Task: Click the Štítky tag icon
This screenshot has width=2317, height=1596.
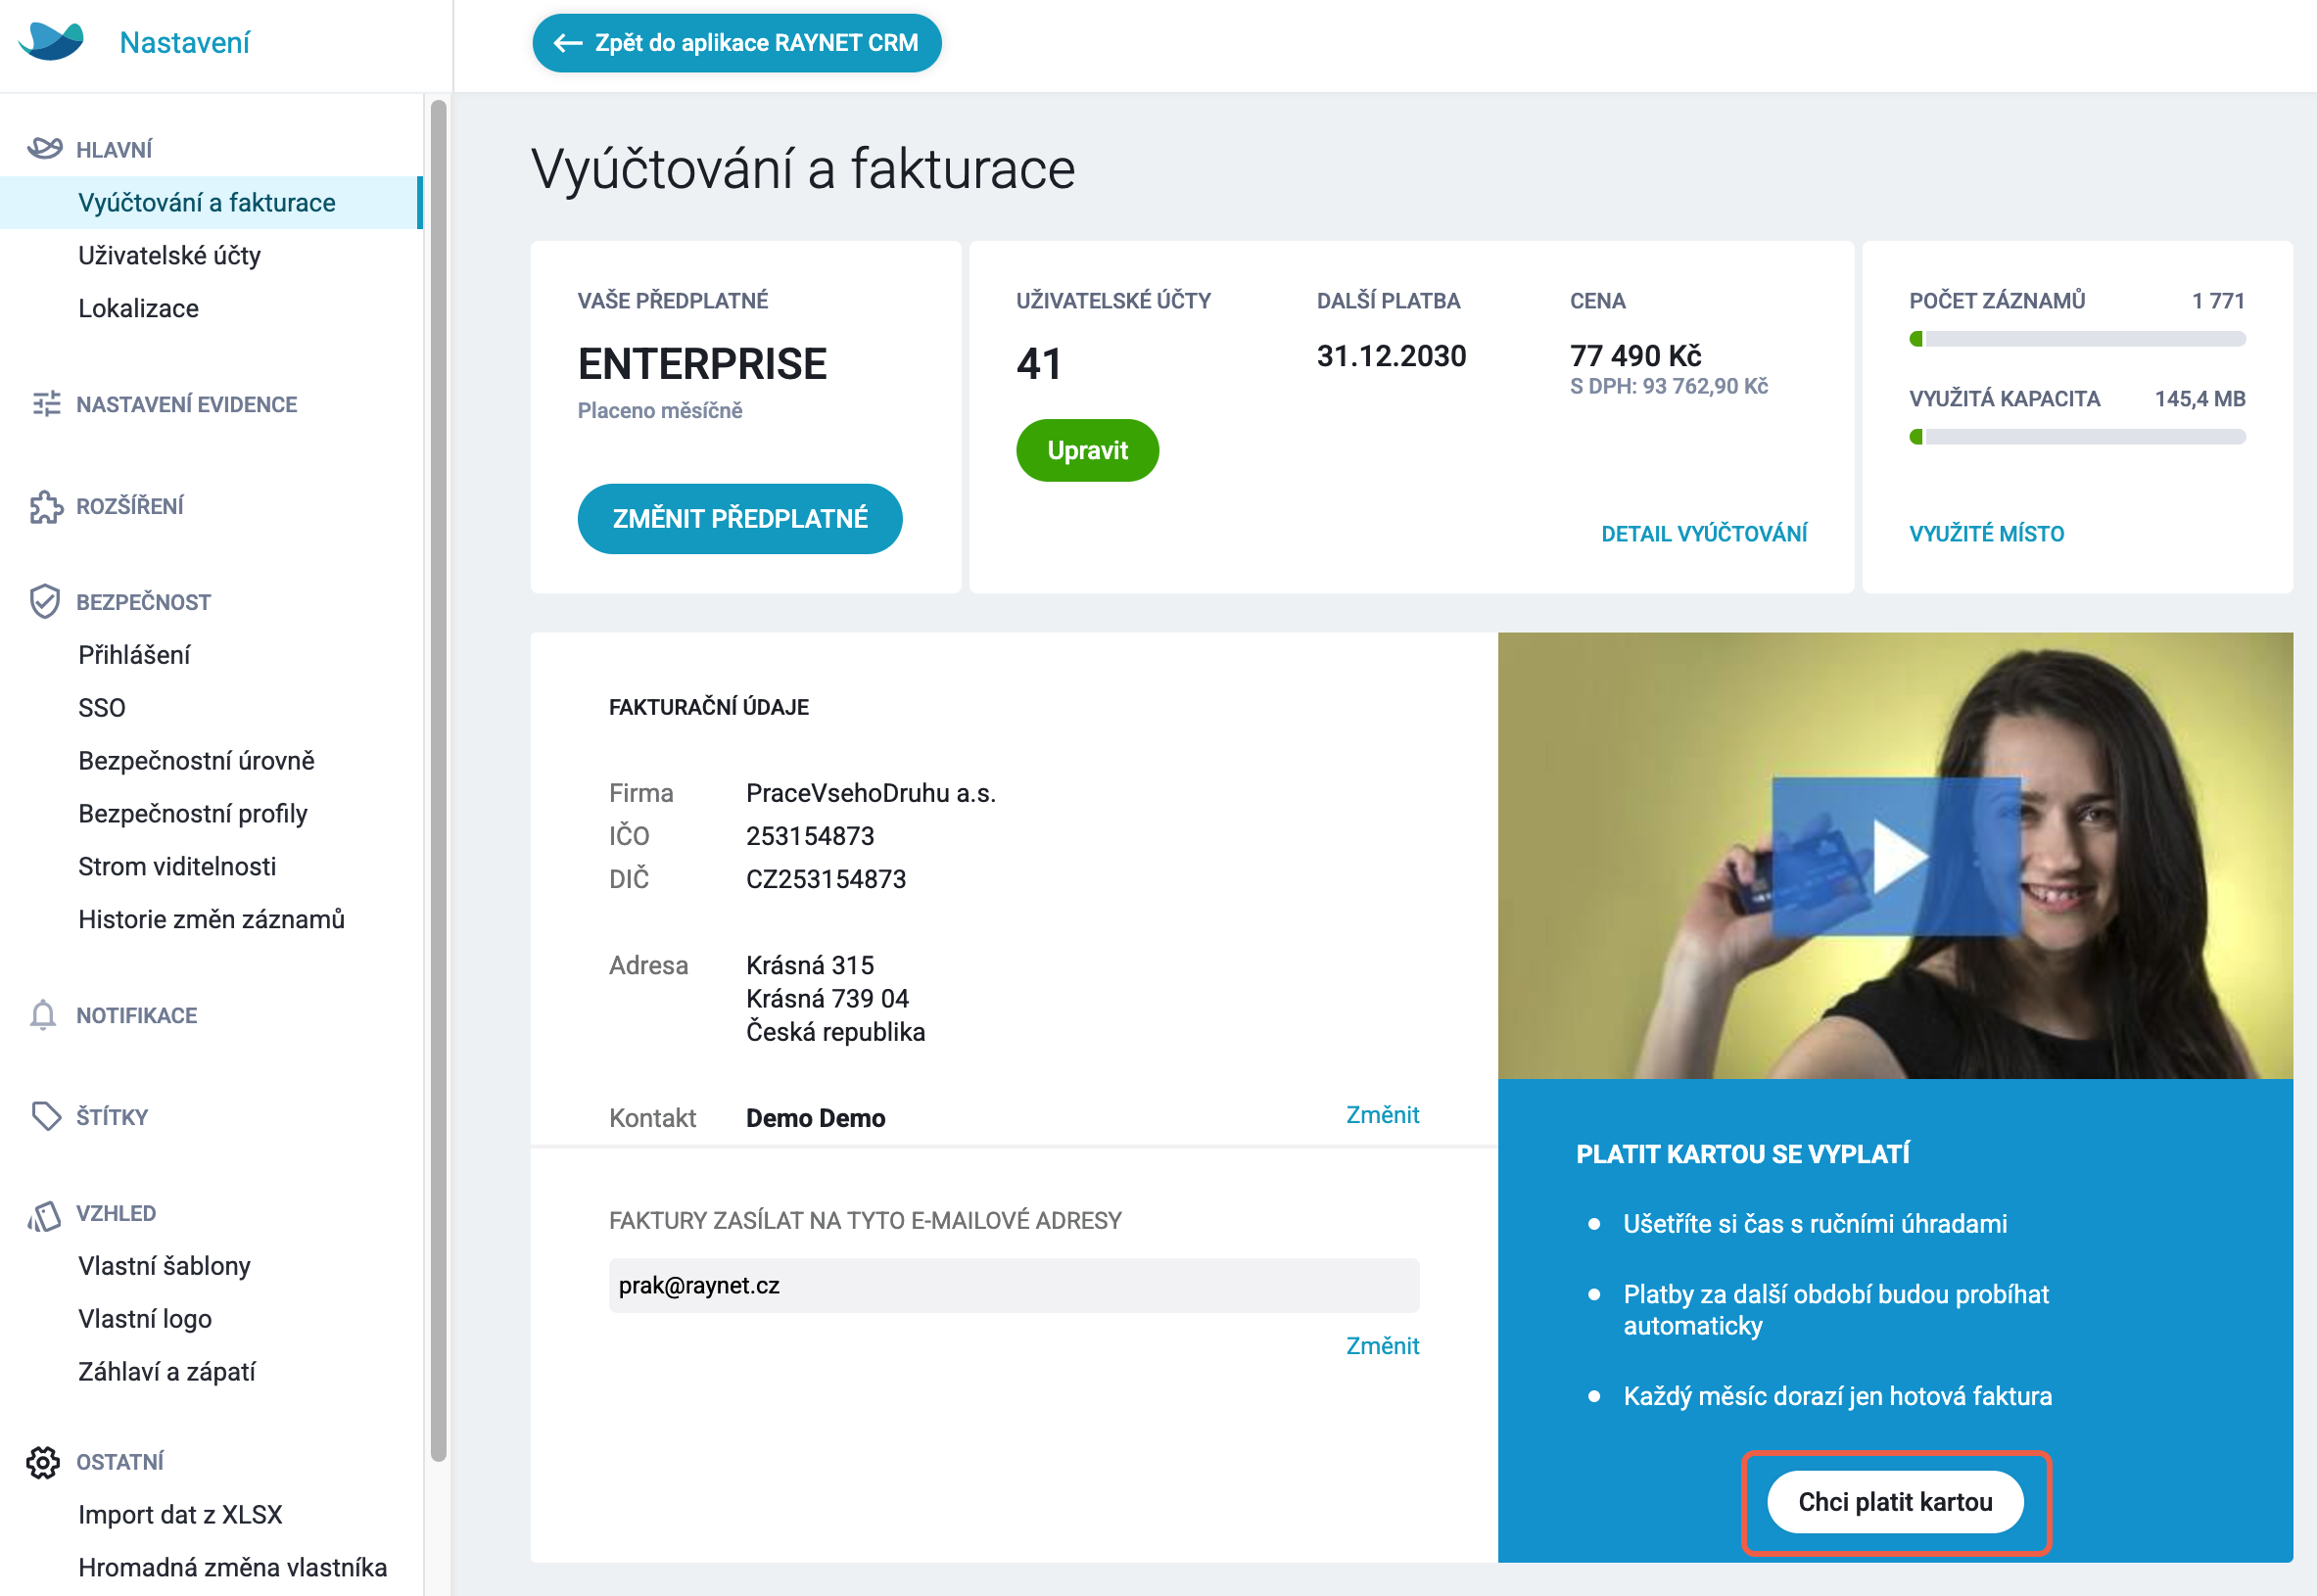Action: click(x=46, y=1116)
